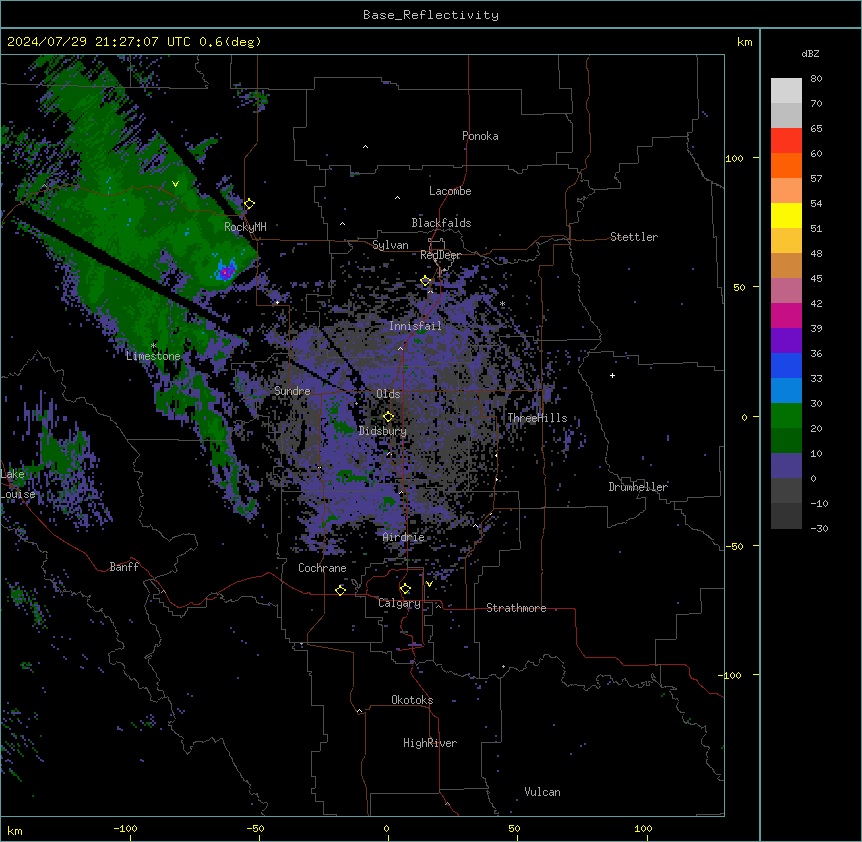862x842 pixels.
Task: Select the Lake Louise label
Action: (x=18, y=484)
